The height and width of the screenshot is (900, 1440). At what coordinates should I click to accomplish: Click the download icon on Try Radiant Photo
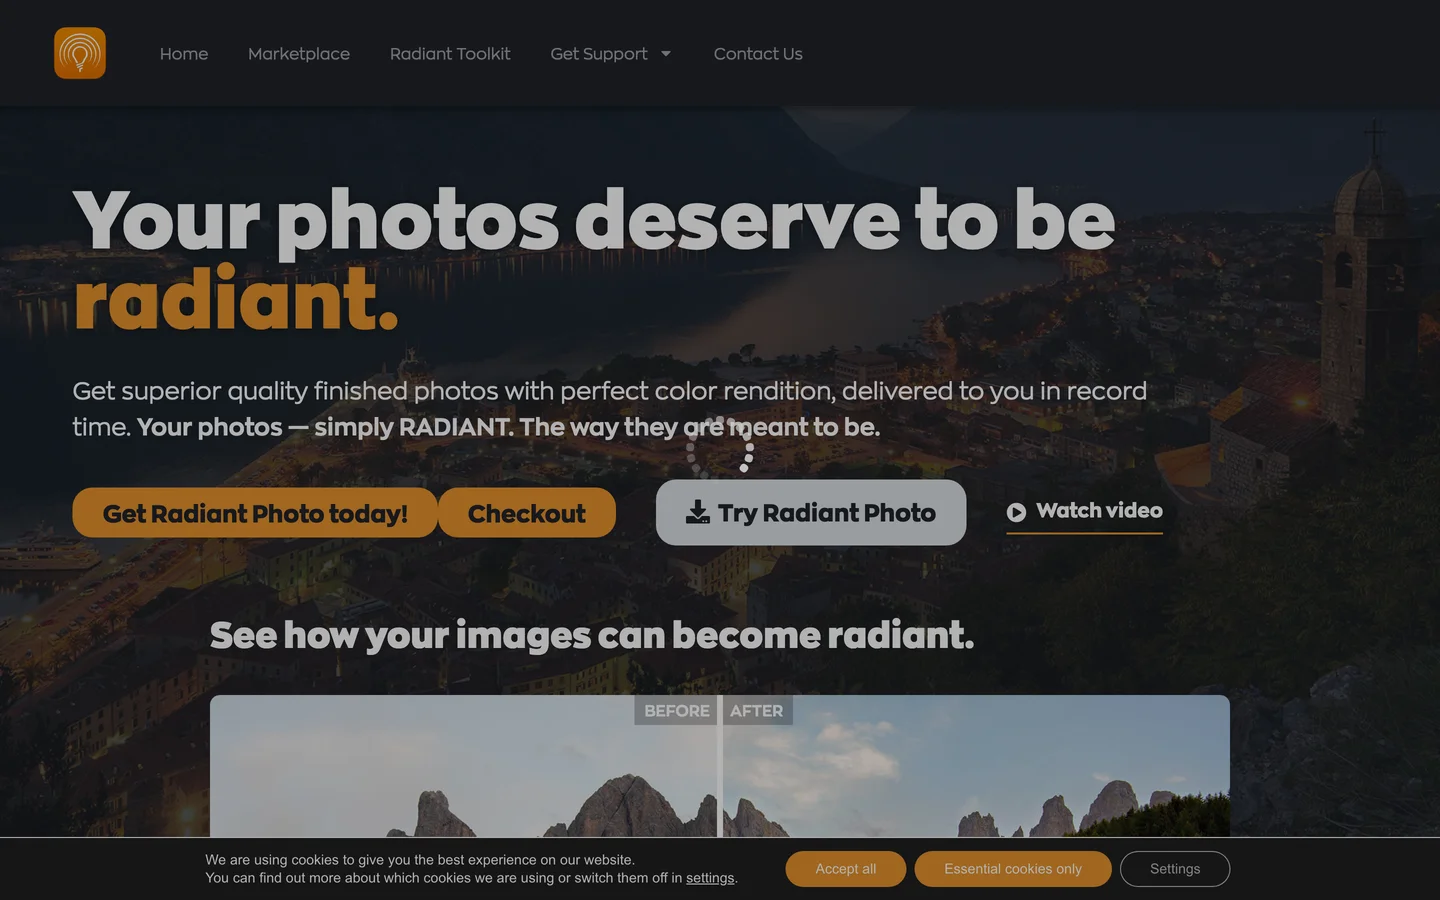pyautogui.click(x=698, y=512)
